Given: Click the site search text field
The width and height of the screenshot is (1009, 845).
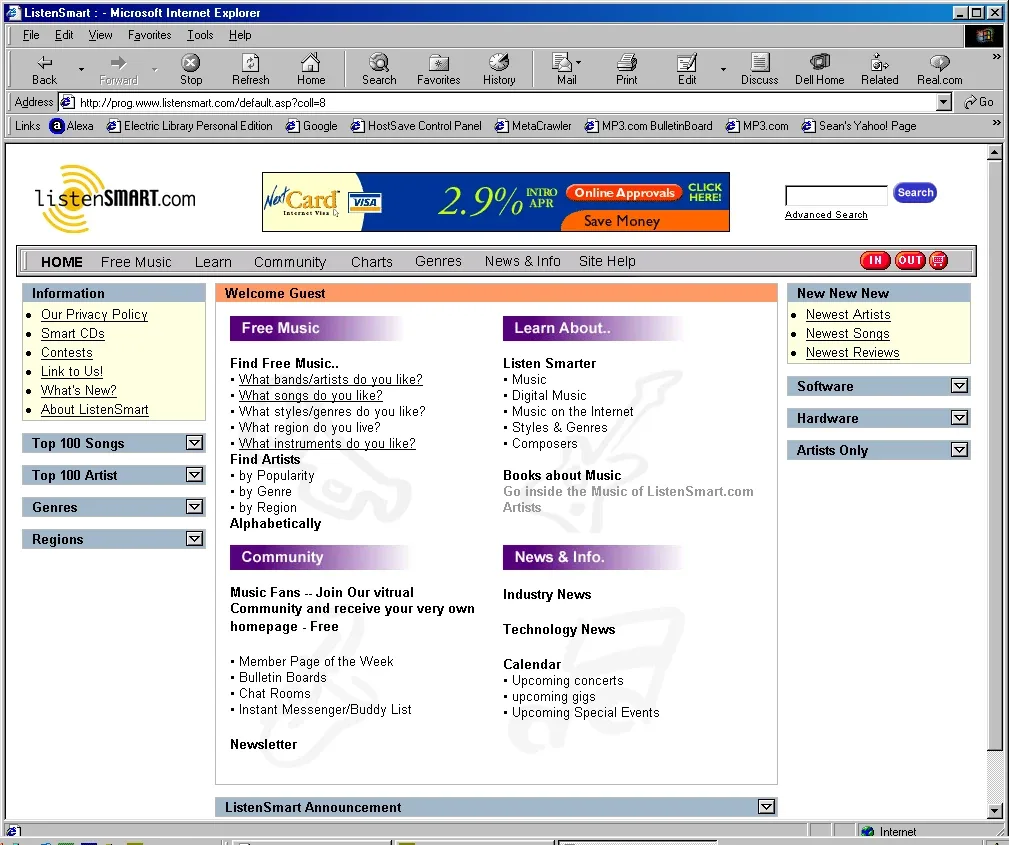Looking at the screenshot, I should click(x=836, y=195).
